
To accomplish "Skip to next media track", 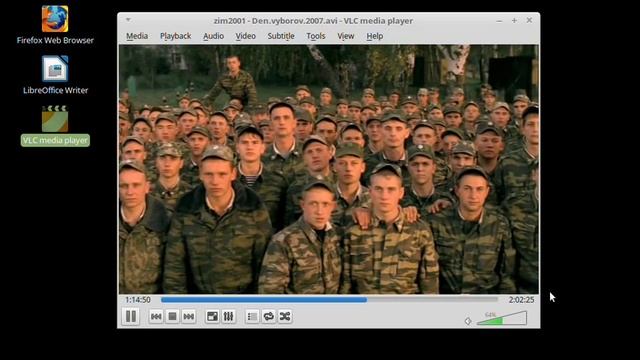I will (x=189, y=316).
